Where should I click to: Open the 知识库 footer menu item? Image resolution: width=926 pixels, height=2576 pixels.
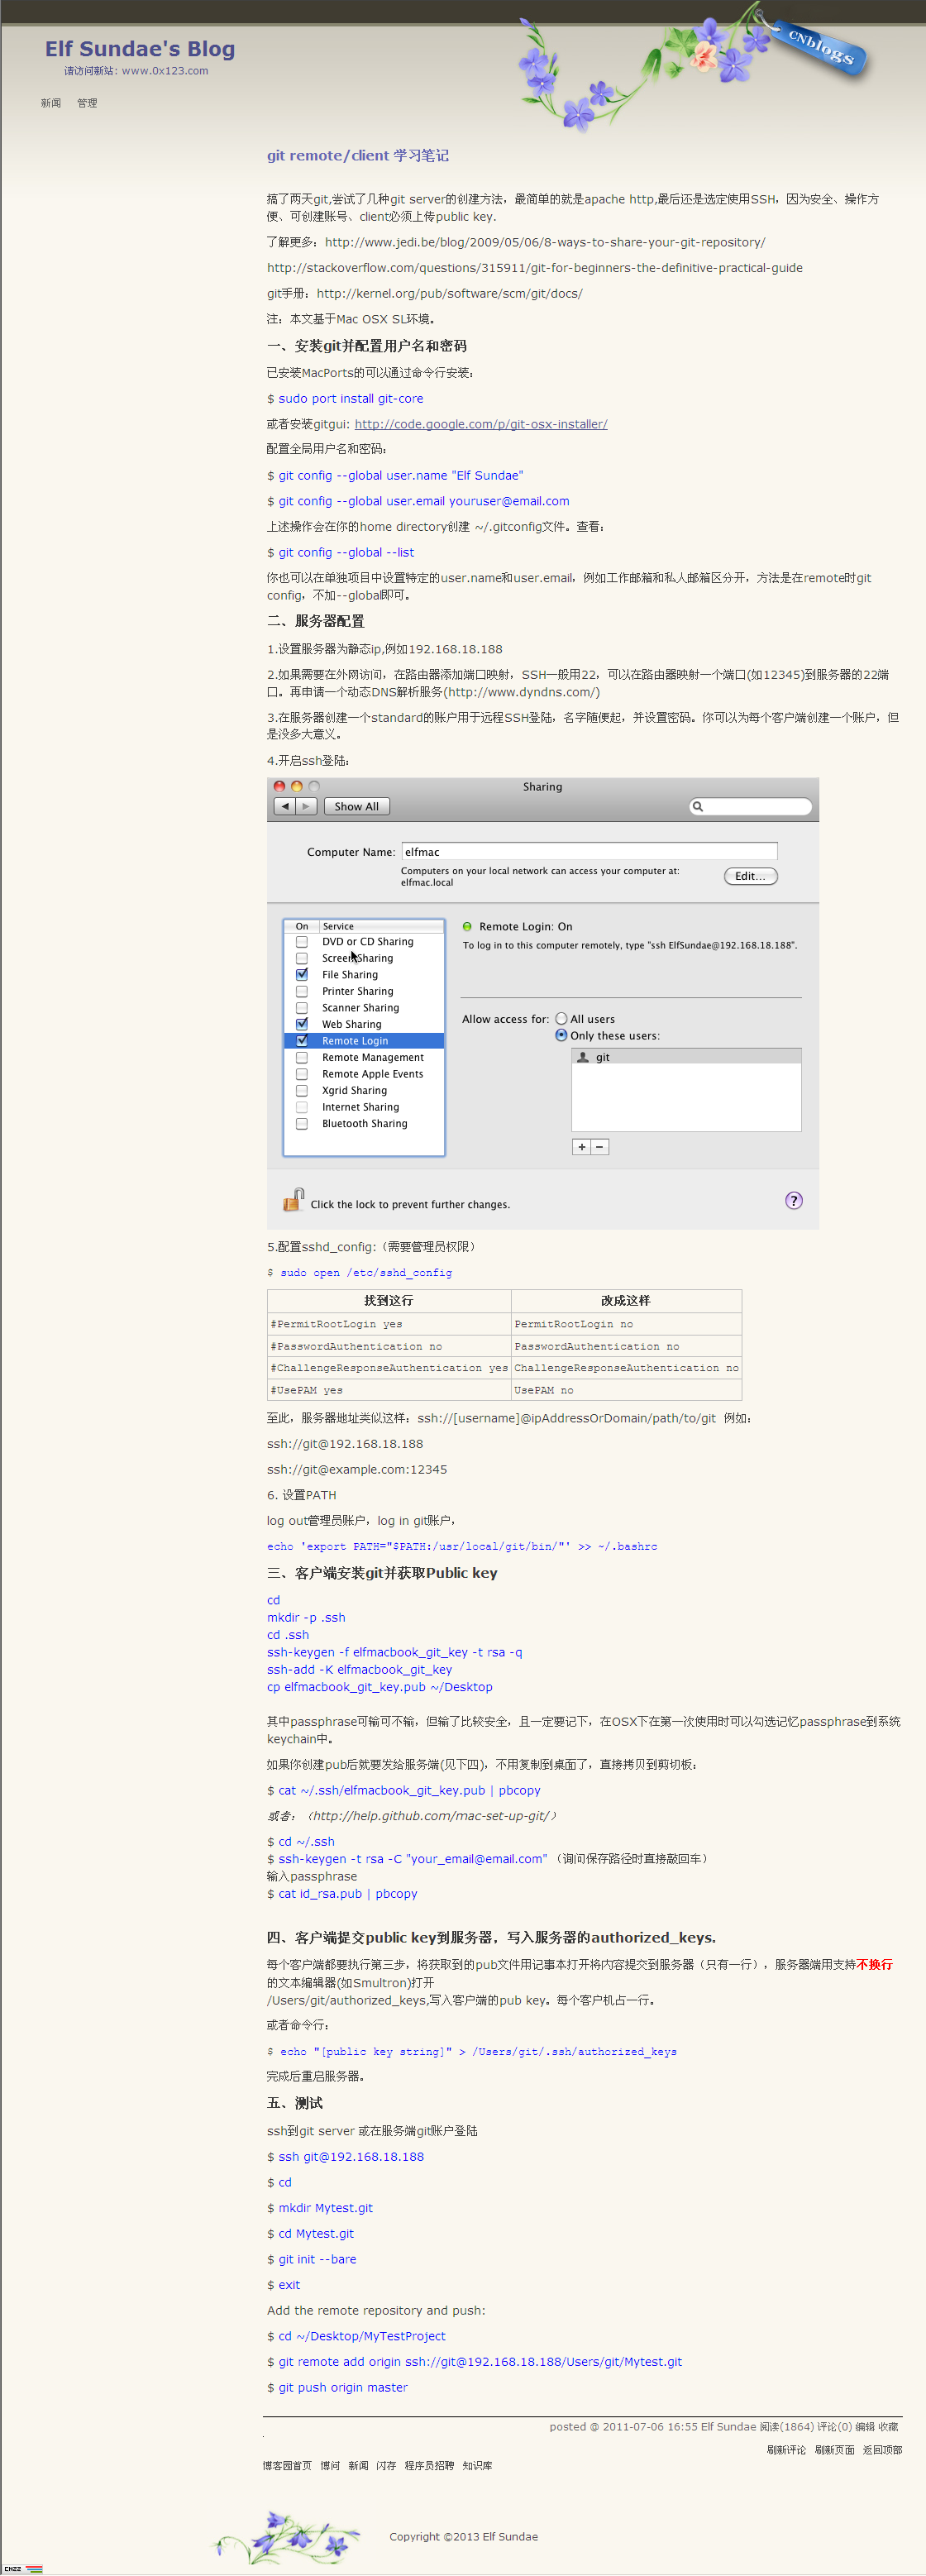point(477,2466)
